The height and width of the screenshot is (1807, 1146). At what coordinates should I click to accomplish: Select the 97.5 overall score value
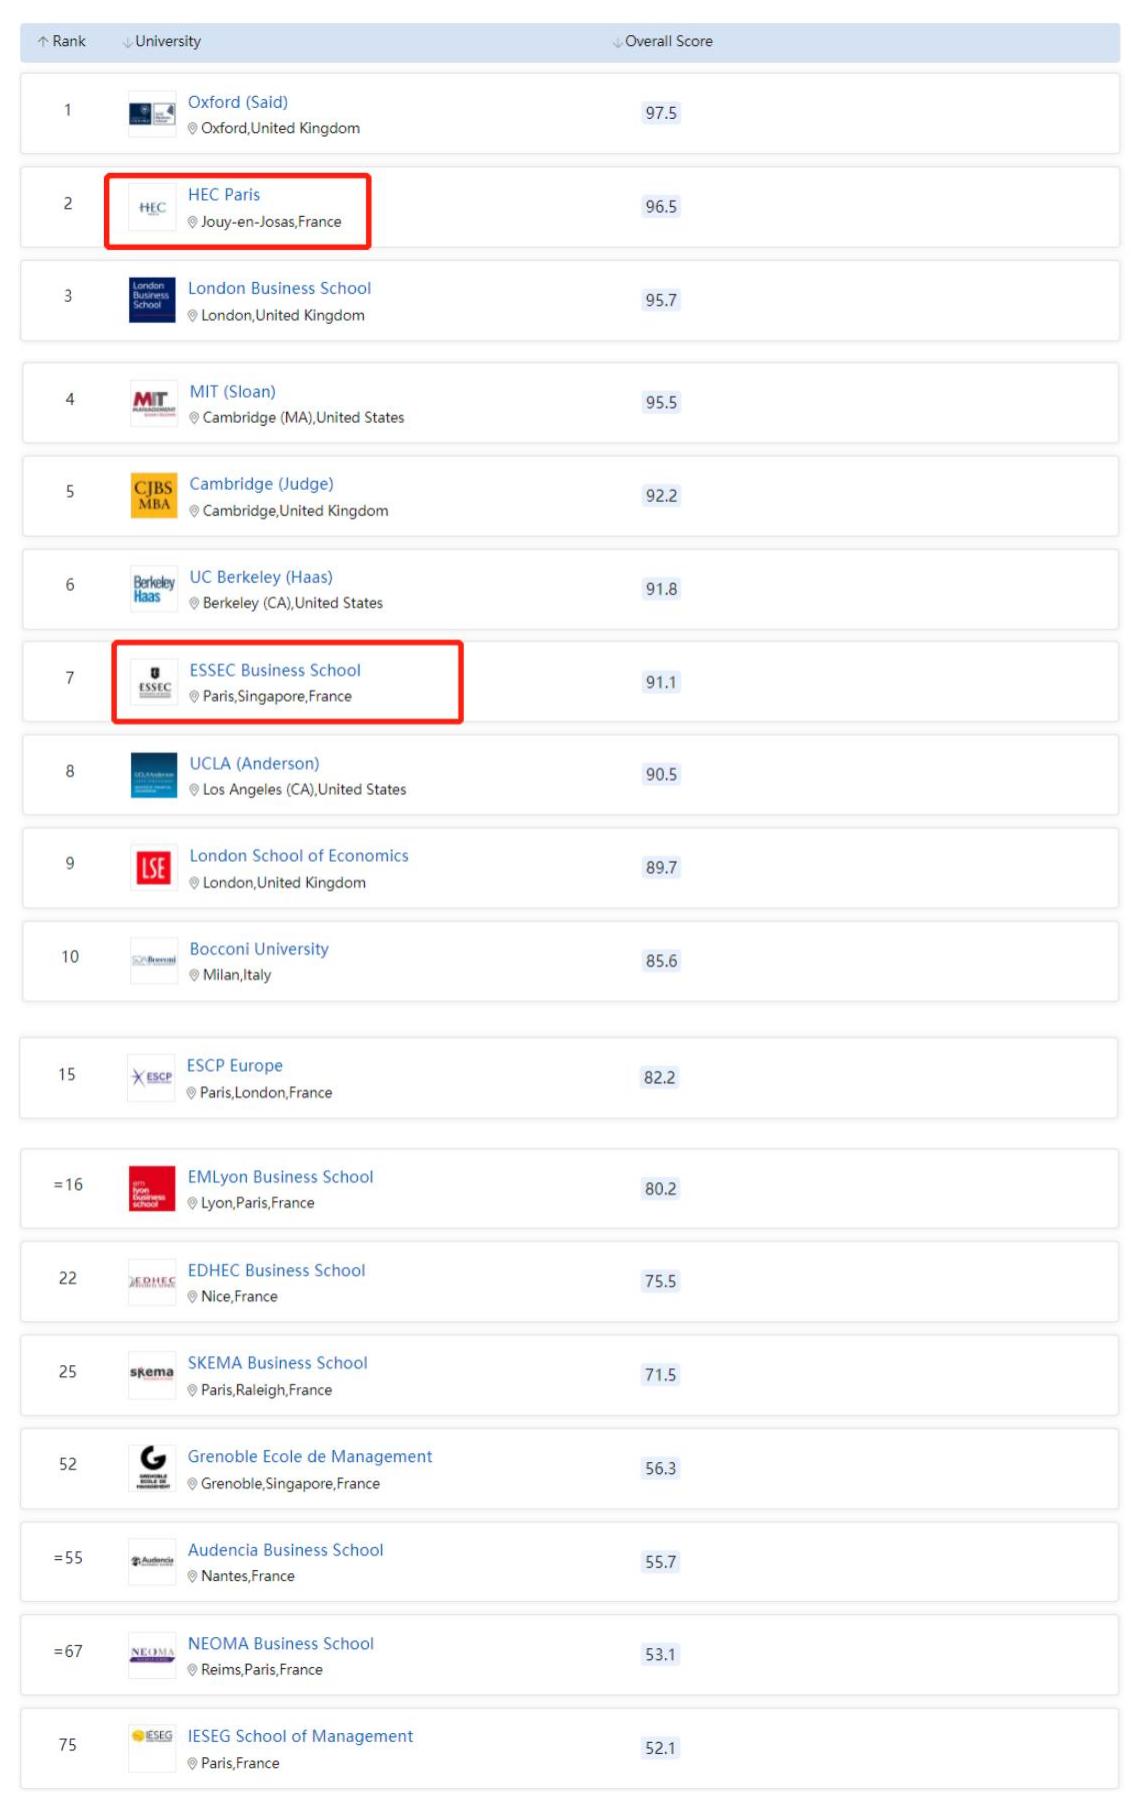pos(661,113)
